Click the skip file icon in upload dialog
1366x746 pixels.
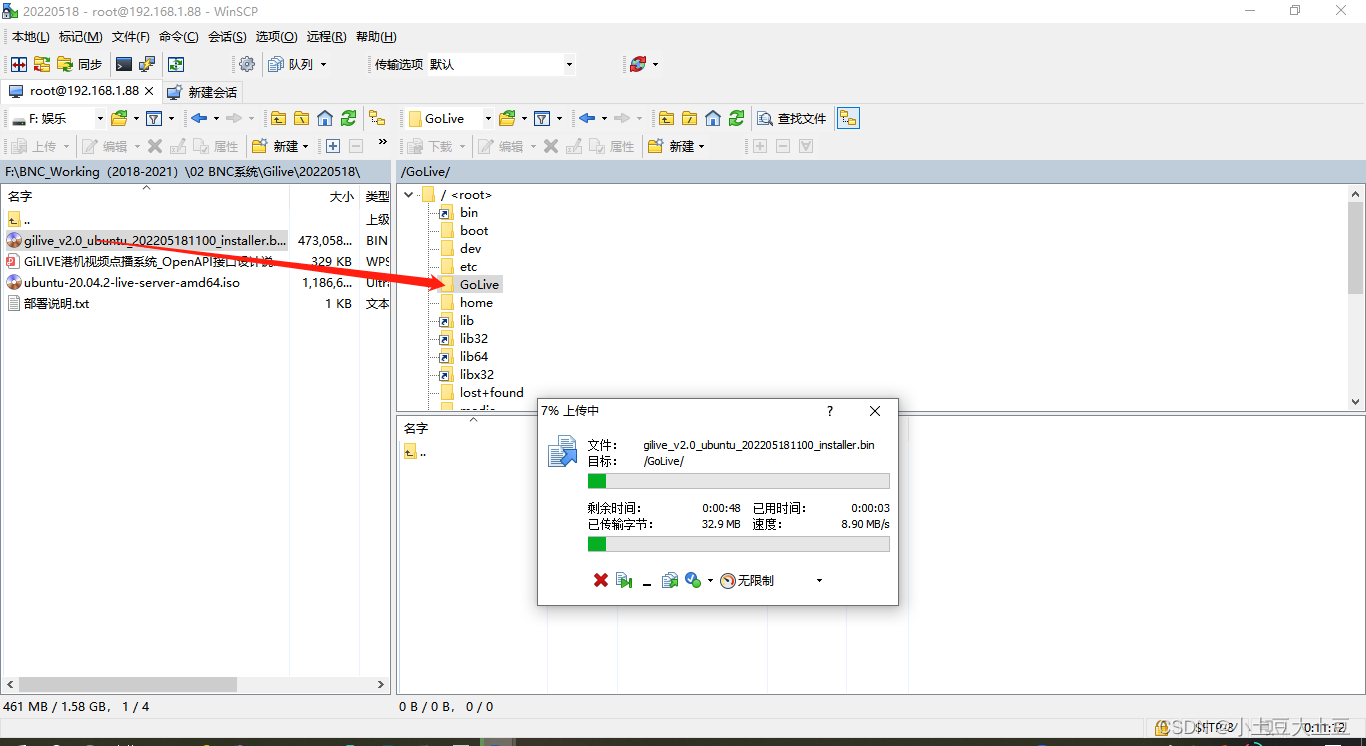coord(624,580)
